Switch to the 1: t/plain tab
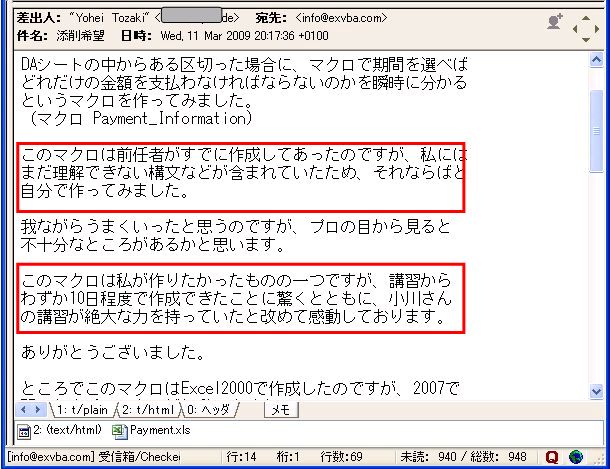 [x=82, y=410]
